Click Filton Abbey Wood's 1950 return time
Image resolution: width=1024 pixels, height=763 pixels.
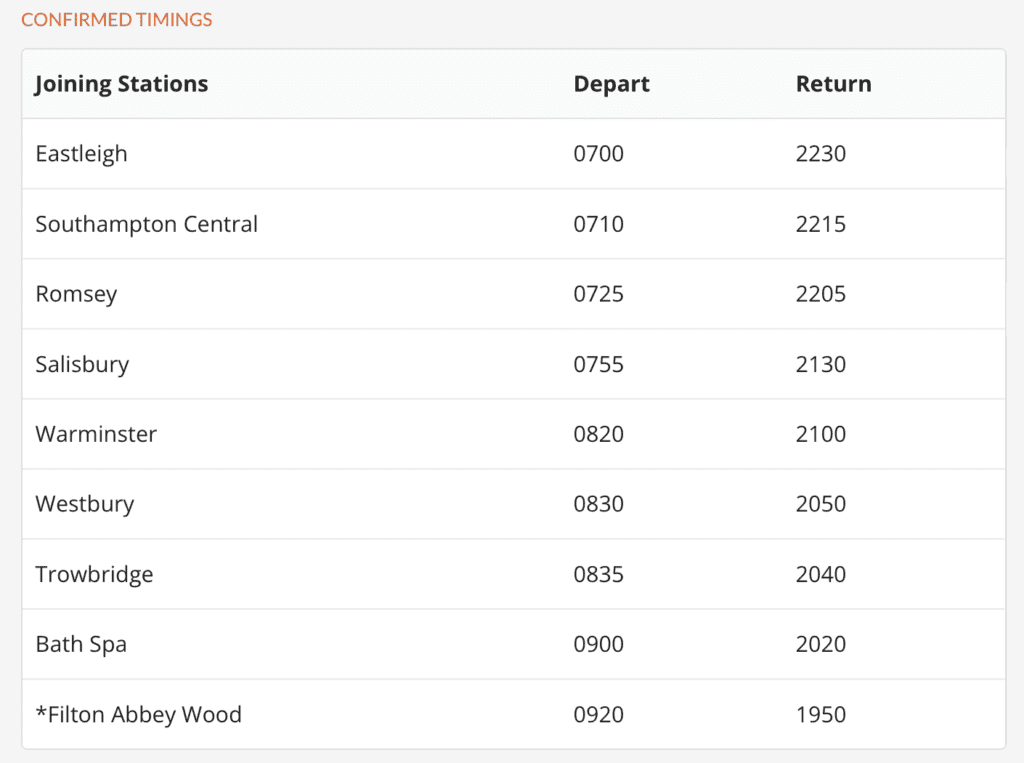point(820,714)
